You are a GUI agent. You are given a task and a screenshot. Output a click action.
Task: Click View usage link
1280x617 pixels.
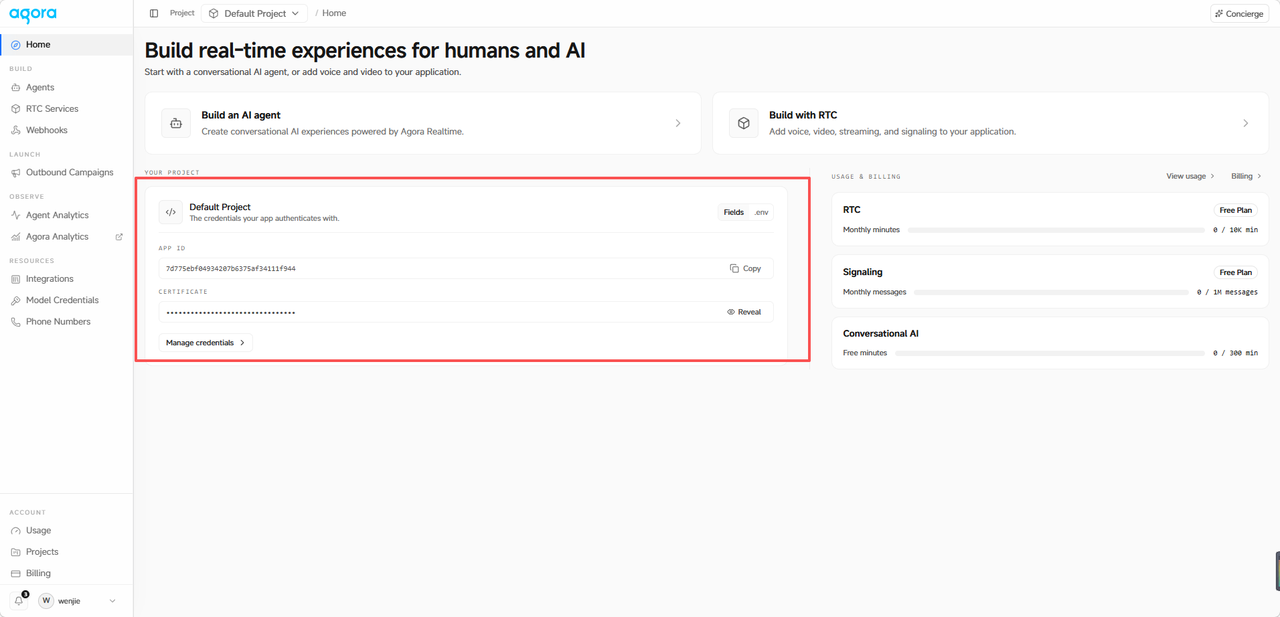(x=1190, y=176)
